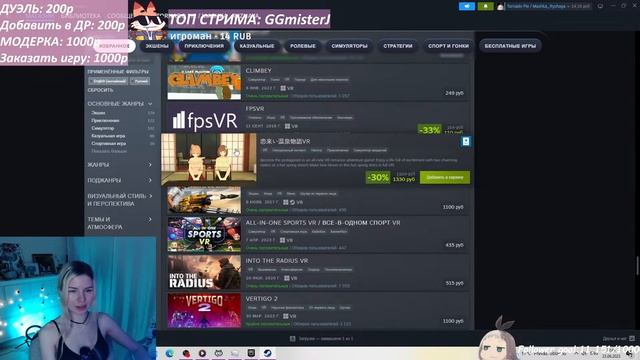This screenshot has height=360, width=640.
Task: Toggle the Приключение genre filter
Action: [x=105, y=121]
